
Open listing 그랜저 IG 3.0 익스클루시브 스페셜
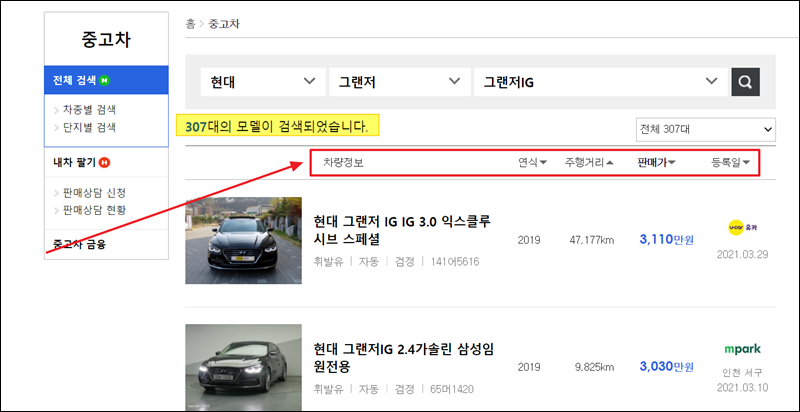click(402, 230)
